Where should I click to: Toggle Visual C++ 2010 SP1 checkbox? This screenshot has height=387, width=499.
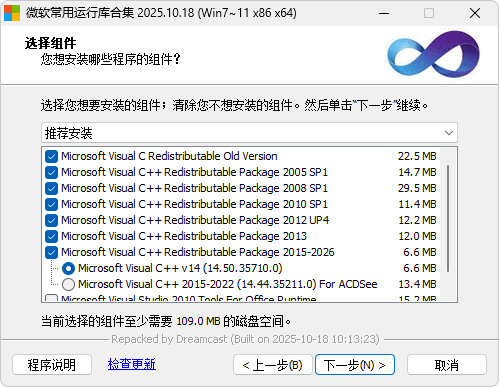tap(51, 204)
